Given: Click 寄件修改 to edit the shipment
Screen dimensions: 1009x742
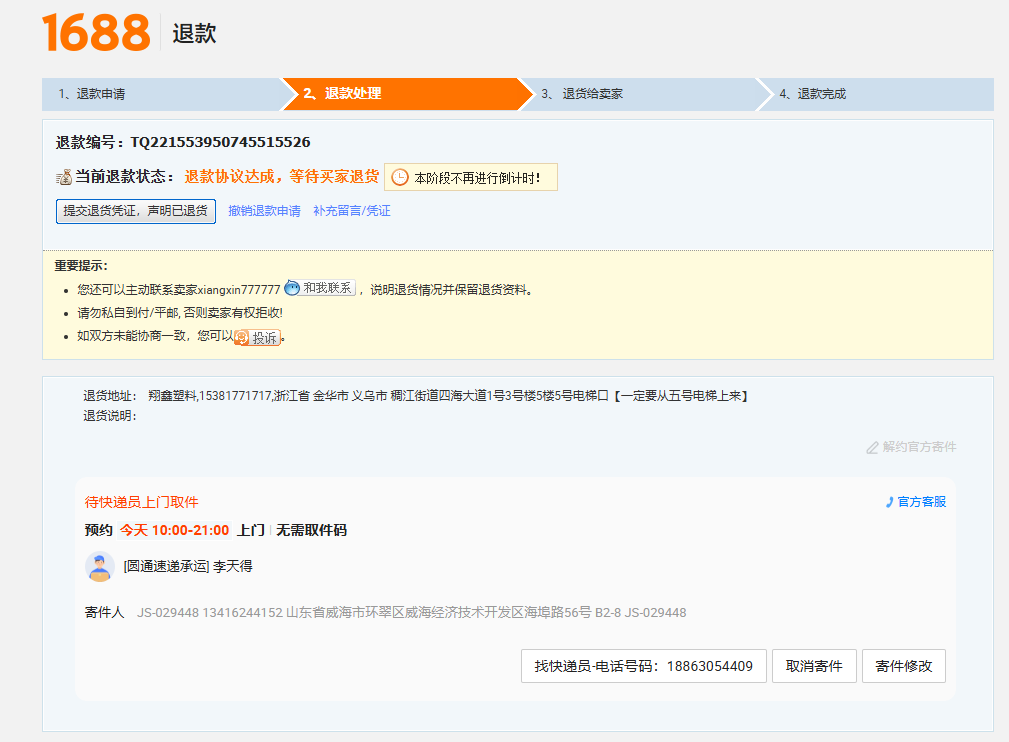Looking at the screenshot, I should (903, 666).
